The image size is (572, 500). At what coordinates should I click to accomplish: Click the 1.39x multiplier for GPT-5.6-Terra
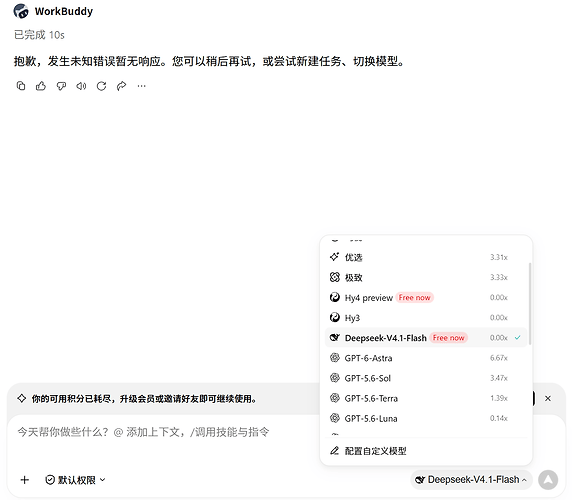499,398
